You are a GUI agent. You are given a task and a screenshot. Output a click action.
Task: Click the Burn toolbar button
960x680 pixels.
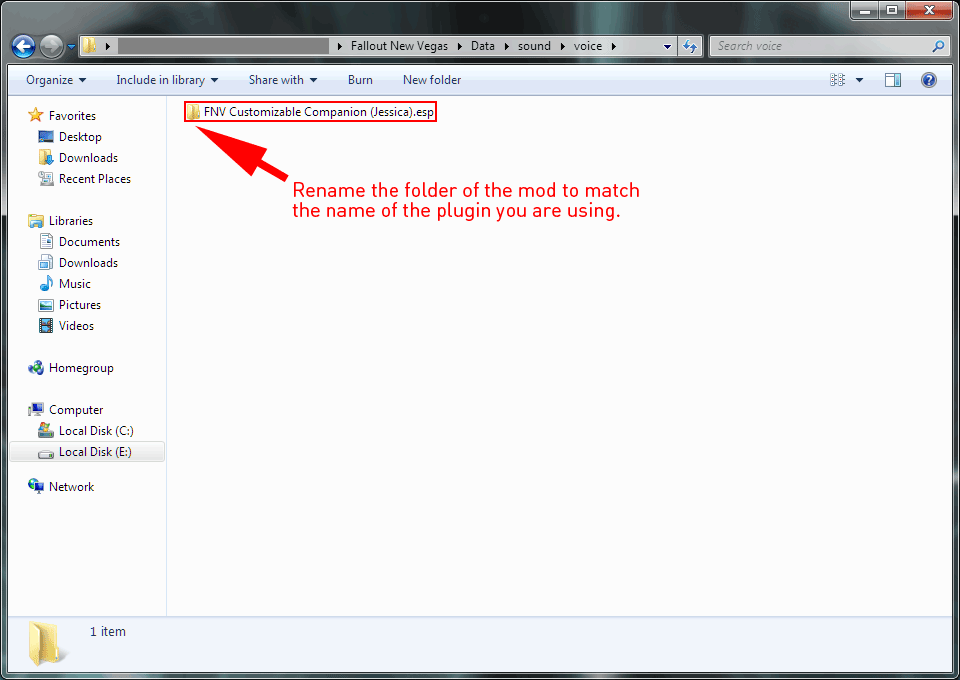point(360,80)
